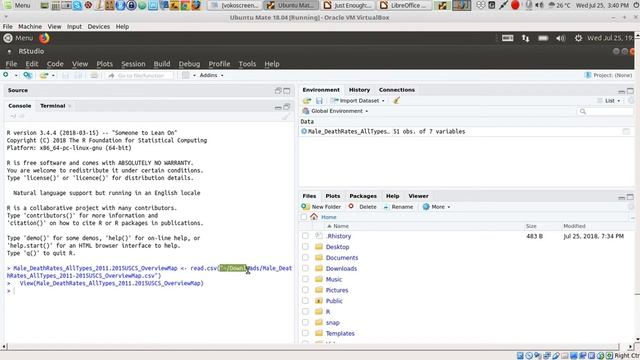
Task: Click the Save workspace floppy icon
Action: 319,100
